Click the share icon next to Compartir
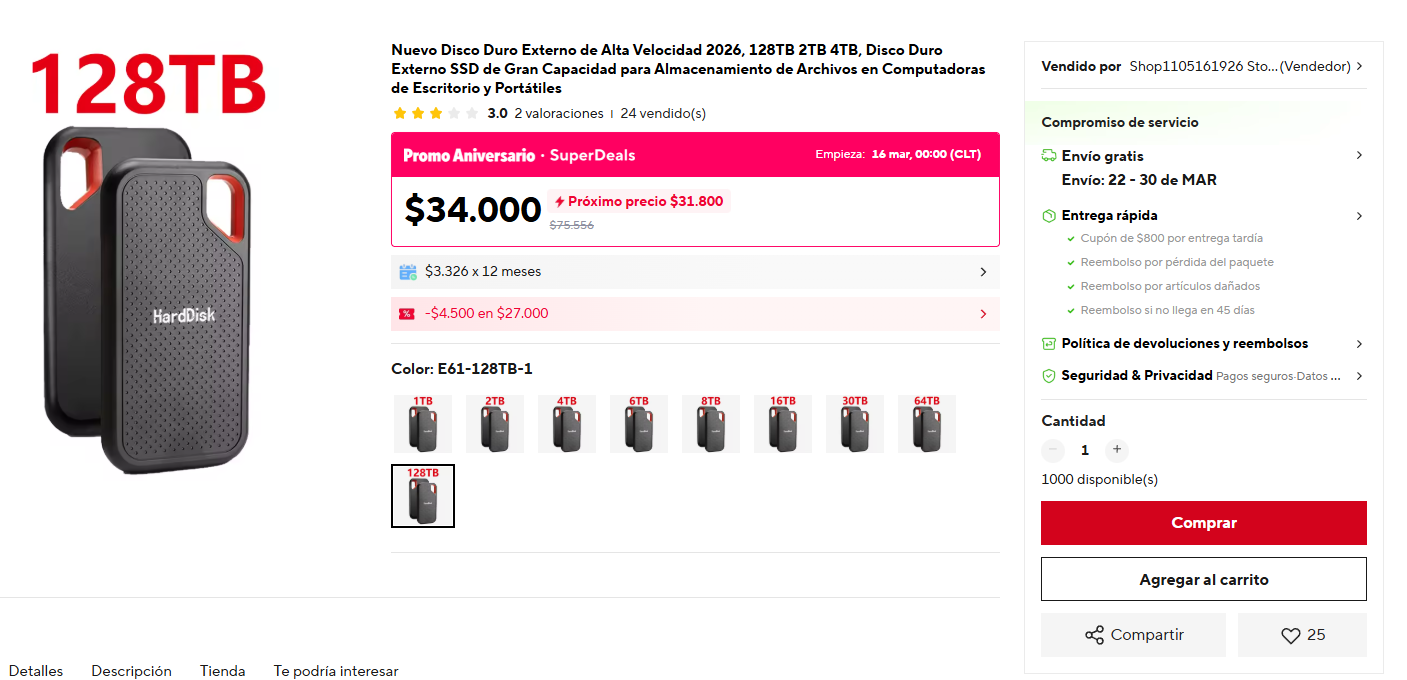Image resolution: width=1407 pixels, height=680 pixels. pos(1094,635)
